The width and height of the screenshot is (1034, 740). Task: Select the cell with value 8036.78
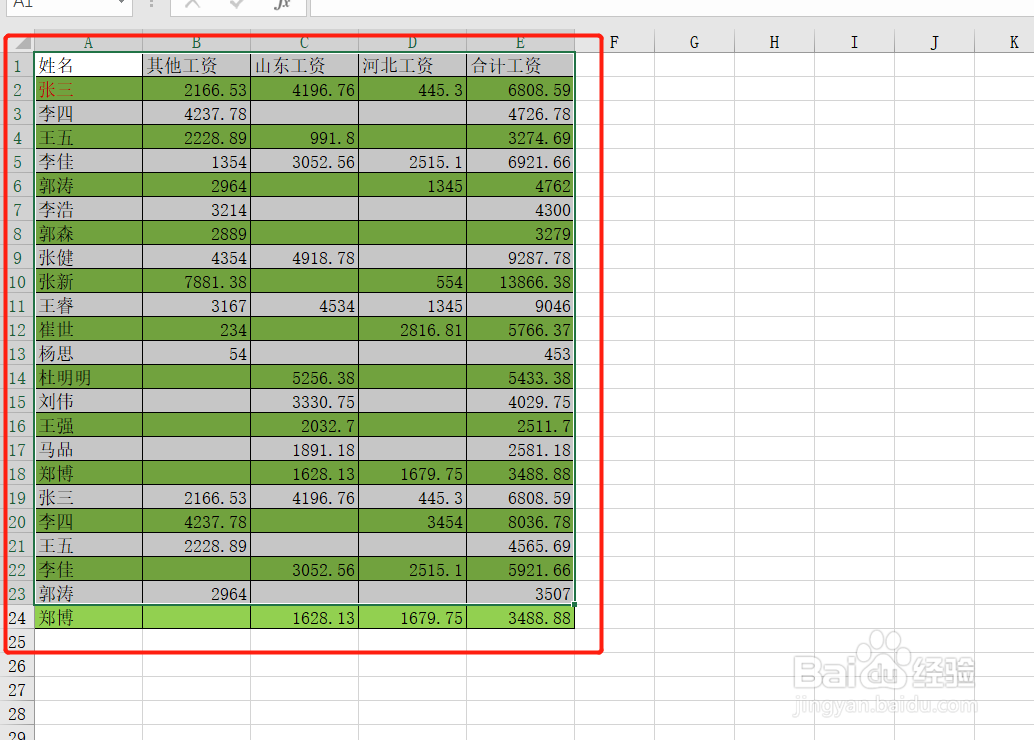click(520, 522)
